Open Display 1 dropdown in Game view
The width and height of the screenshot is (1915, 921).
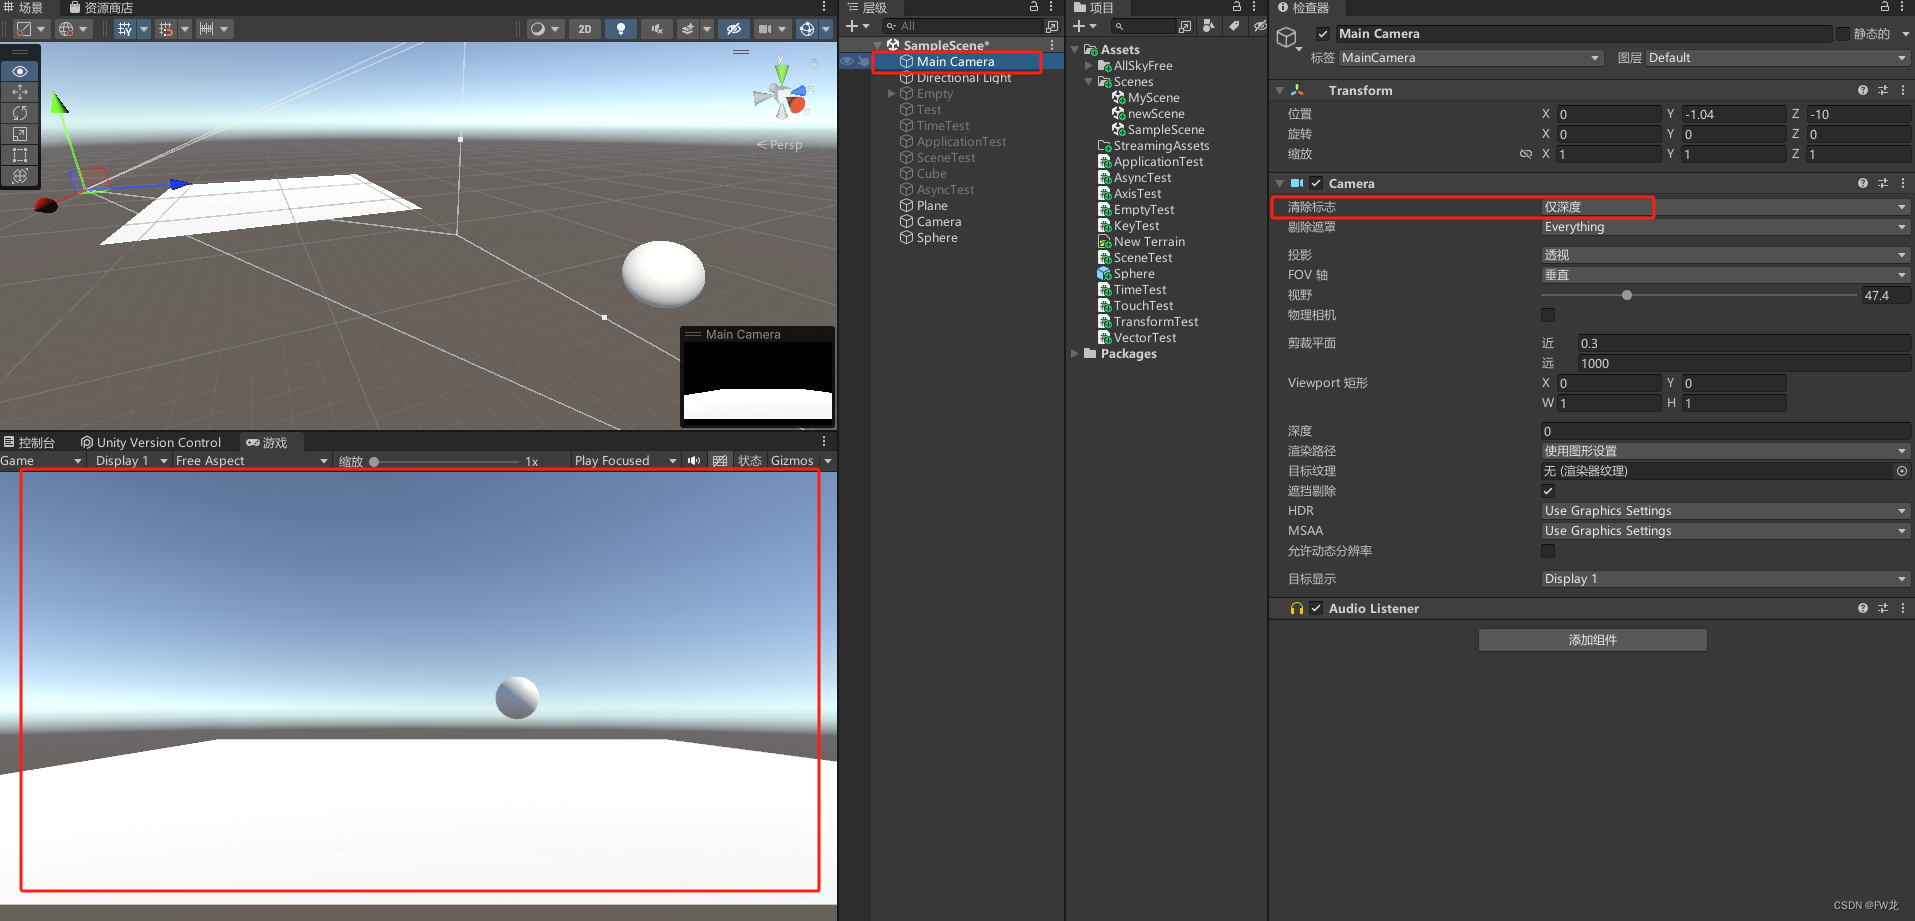[131, 461]
